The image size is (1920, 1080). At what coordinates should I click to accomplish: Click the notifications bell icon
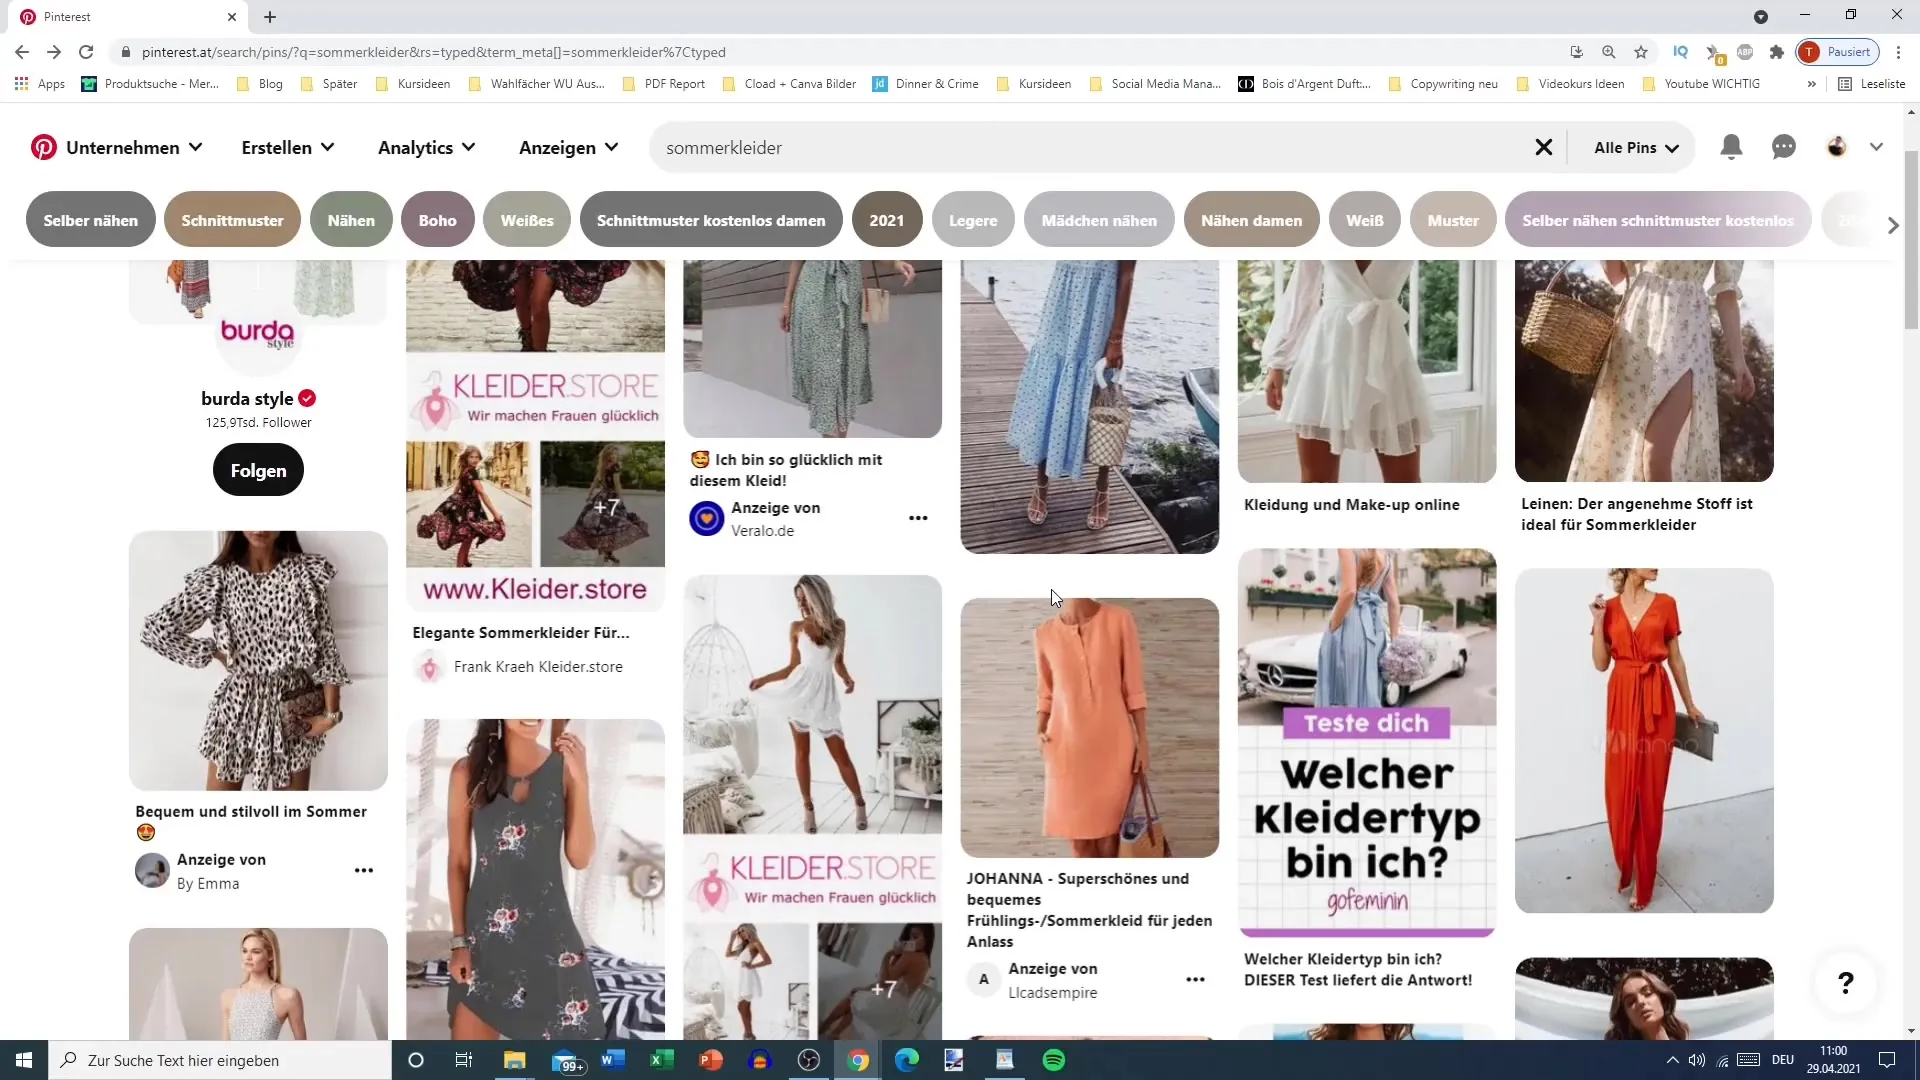tap(1731, 146)
